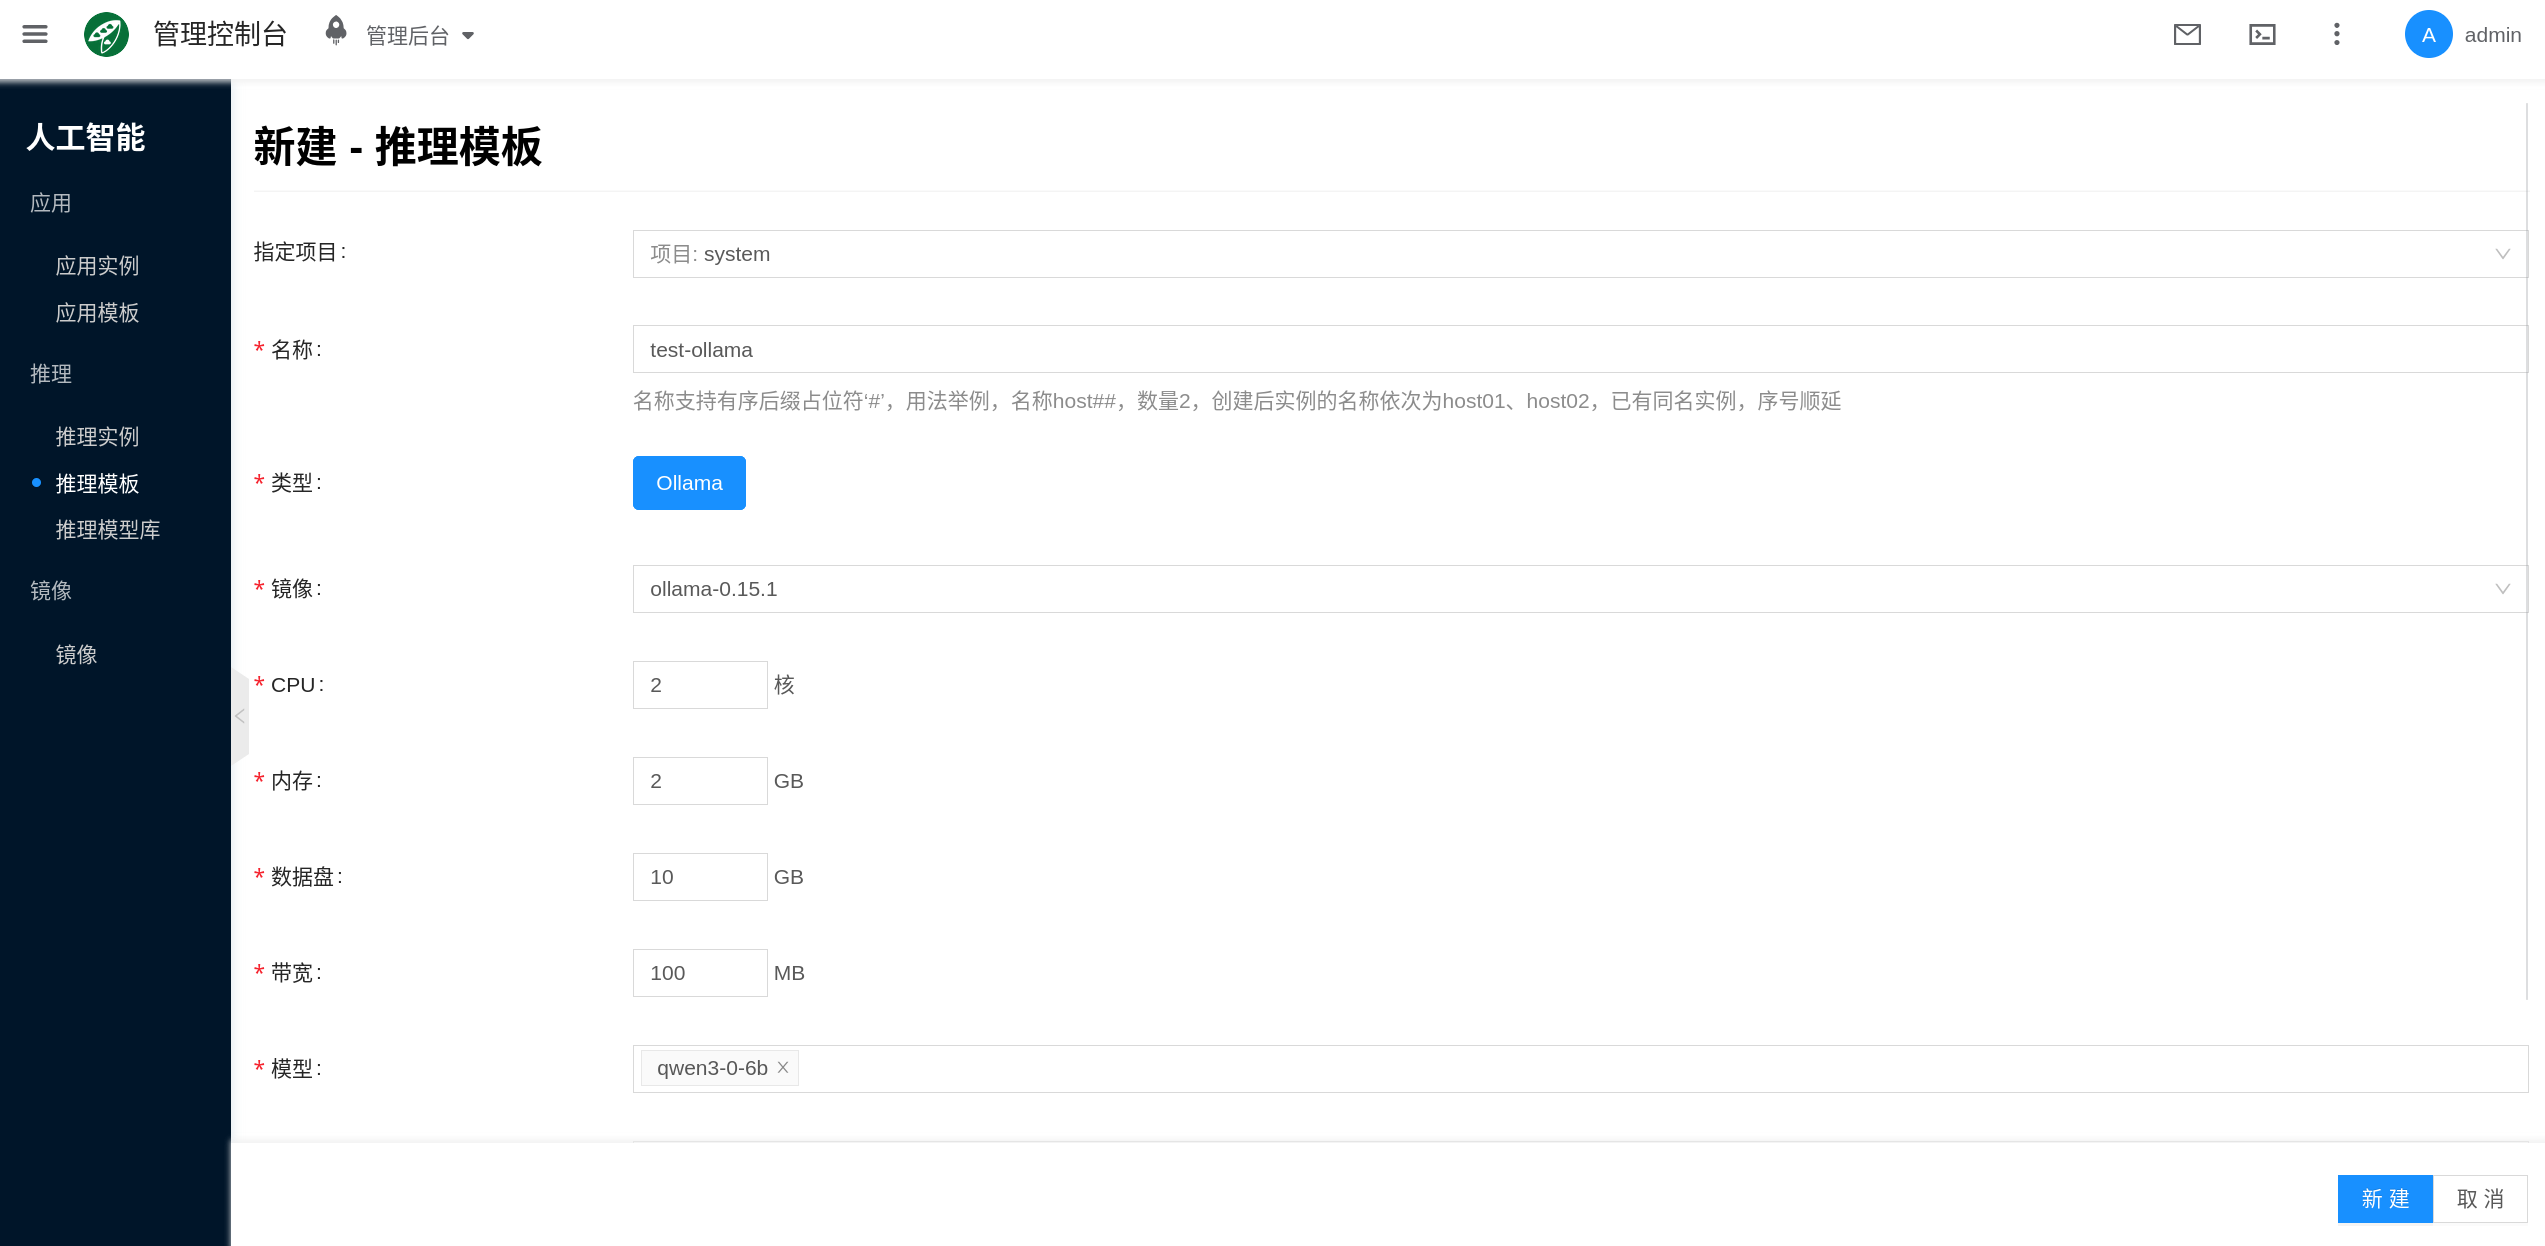Remove the qwen3-0-6b model tag

[x=783, y=1068]
